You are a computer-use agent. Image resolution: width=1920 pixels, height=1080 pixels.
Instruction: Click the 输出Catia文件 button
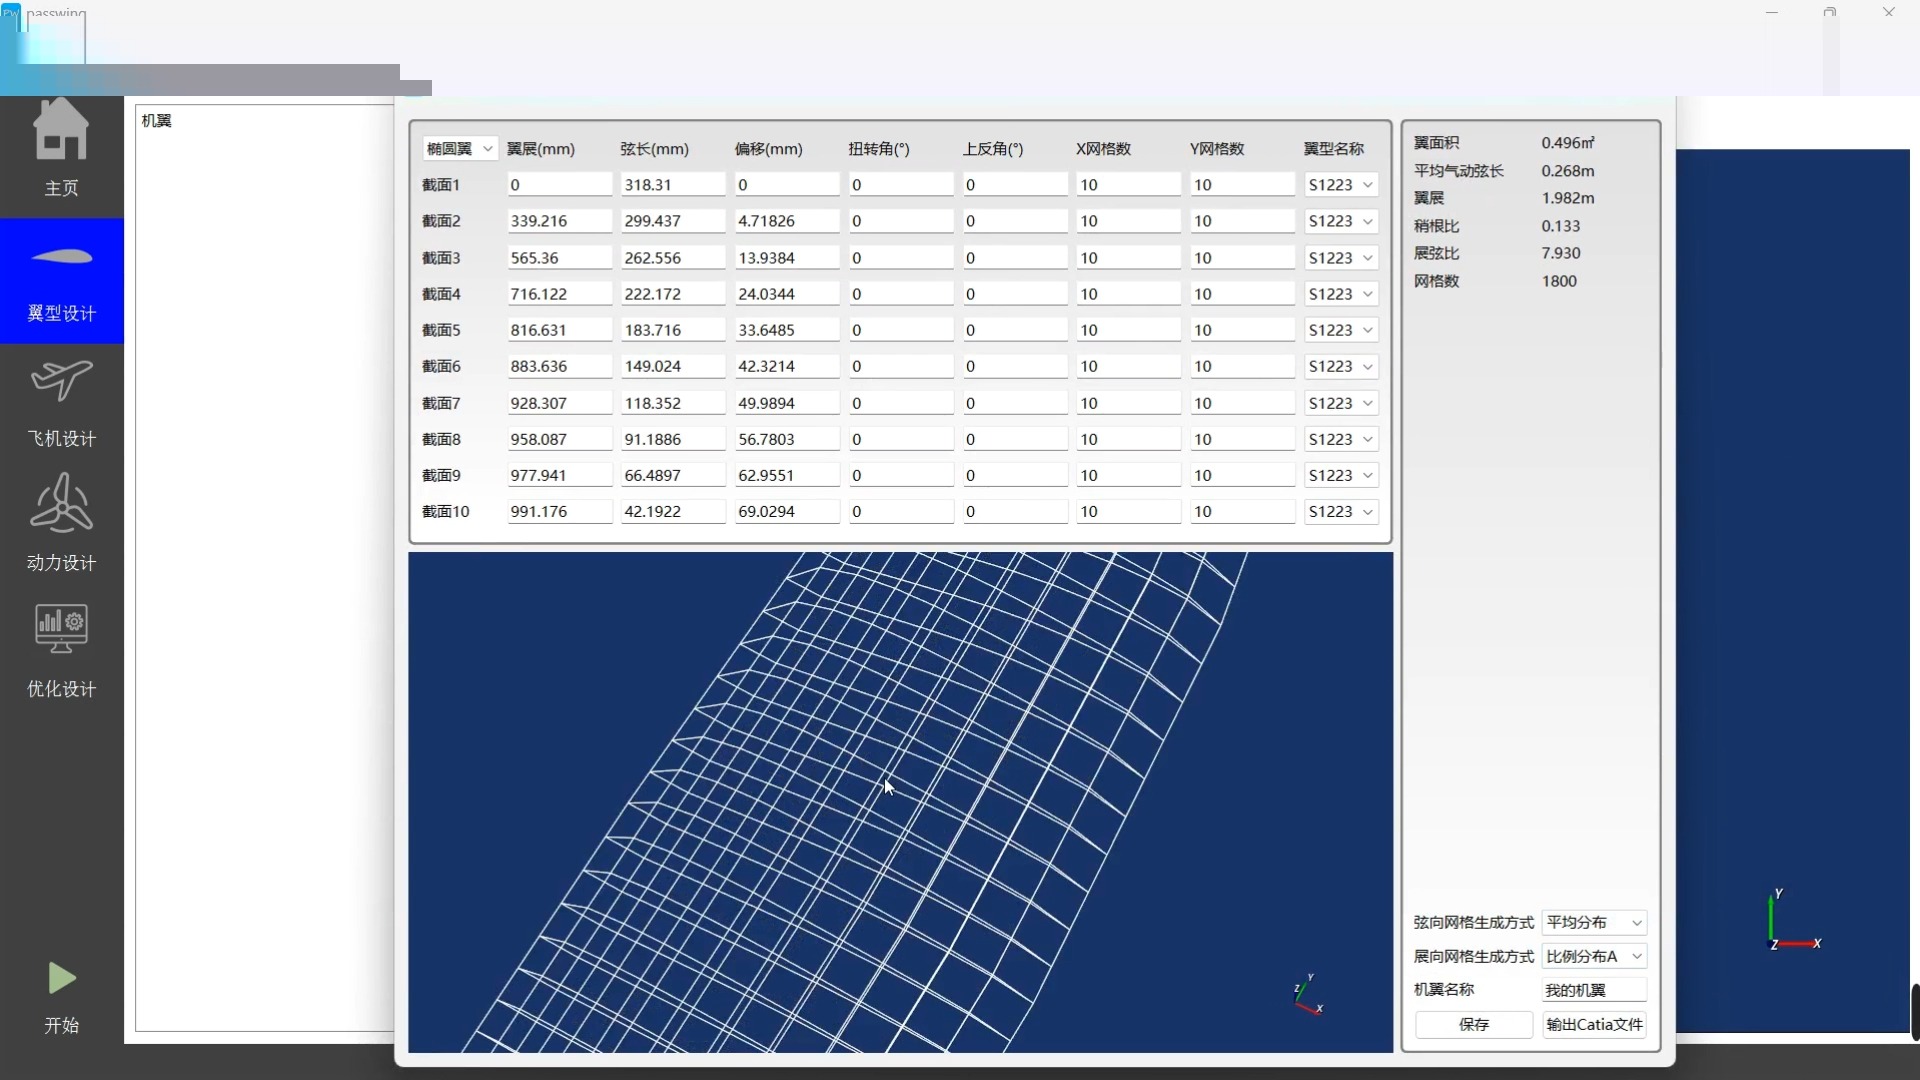(1594, 1024)
